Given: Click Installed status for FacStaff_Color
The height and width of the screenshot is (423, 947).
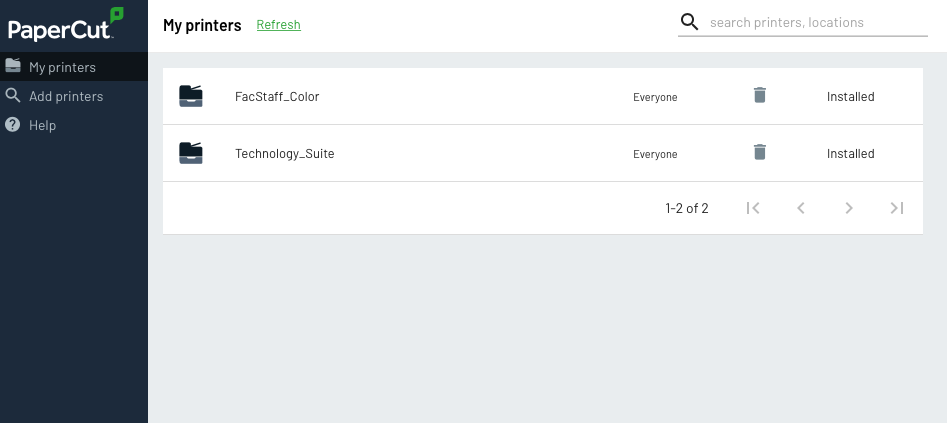Looking at the screenshot, I should [850, 97].
